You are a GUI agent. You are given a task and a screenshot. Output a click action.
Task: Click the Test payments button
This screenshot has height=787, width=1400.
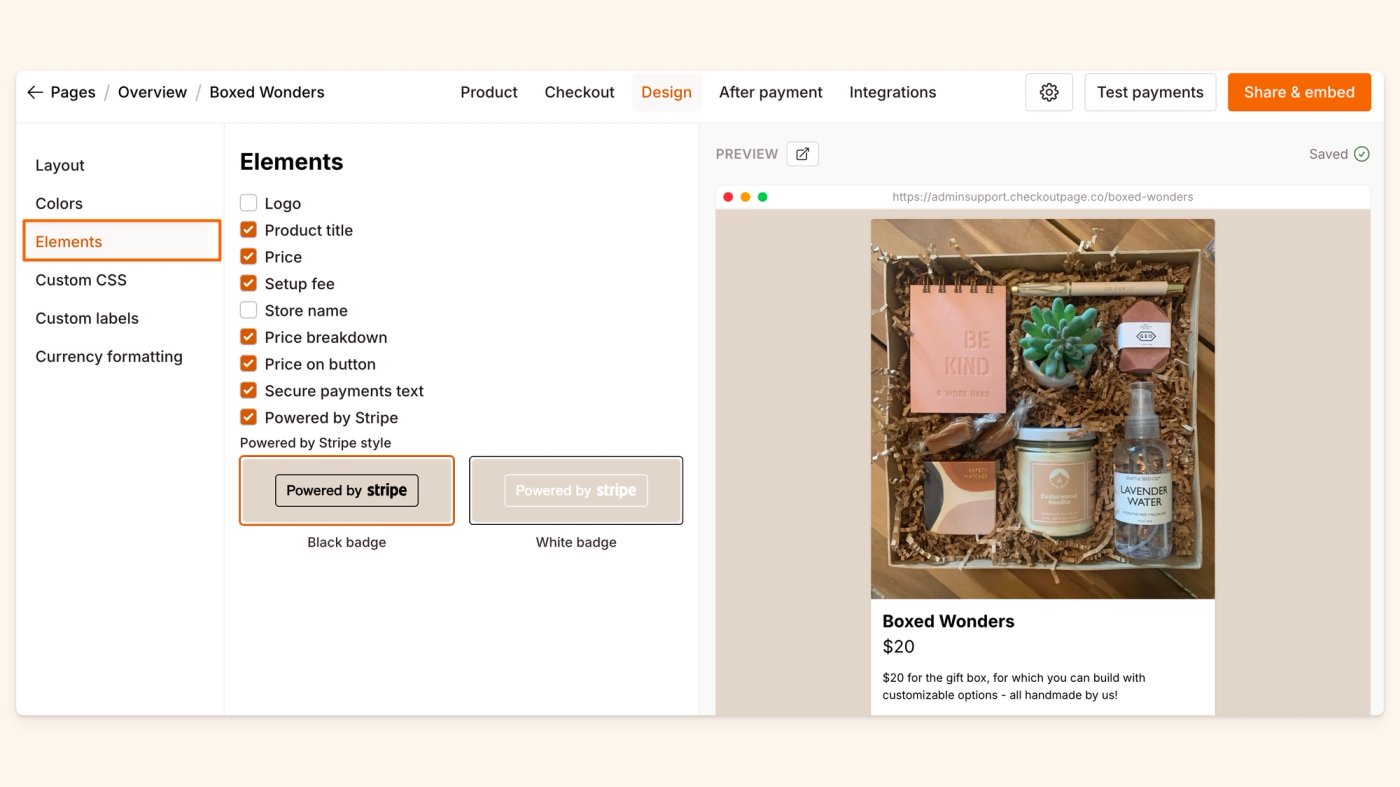1150,92
